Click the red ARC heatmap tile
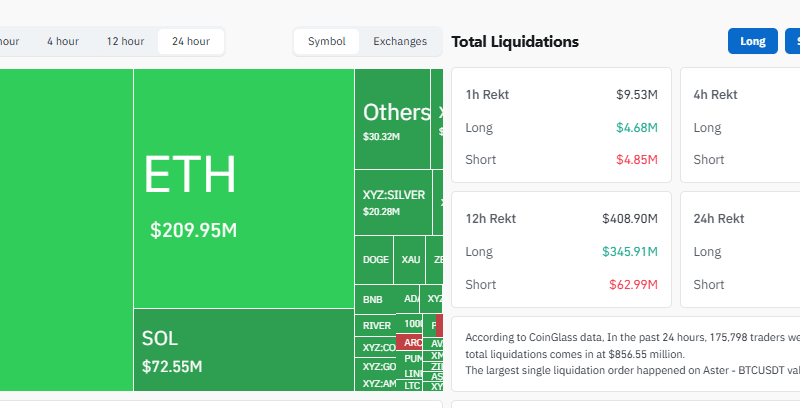Viewport: 800px width, 408px height. (411, 342)
